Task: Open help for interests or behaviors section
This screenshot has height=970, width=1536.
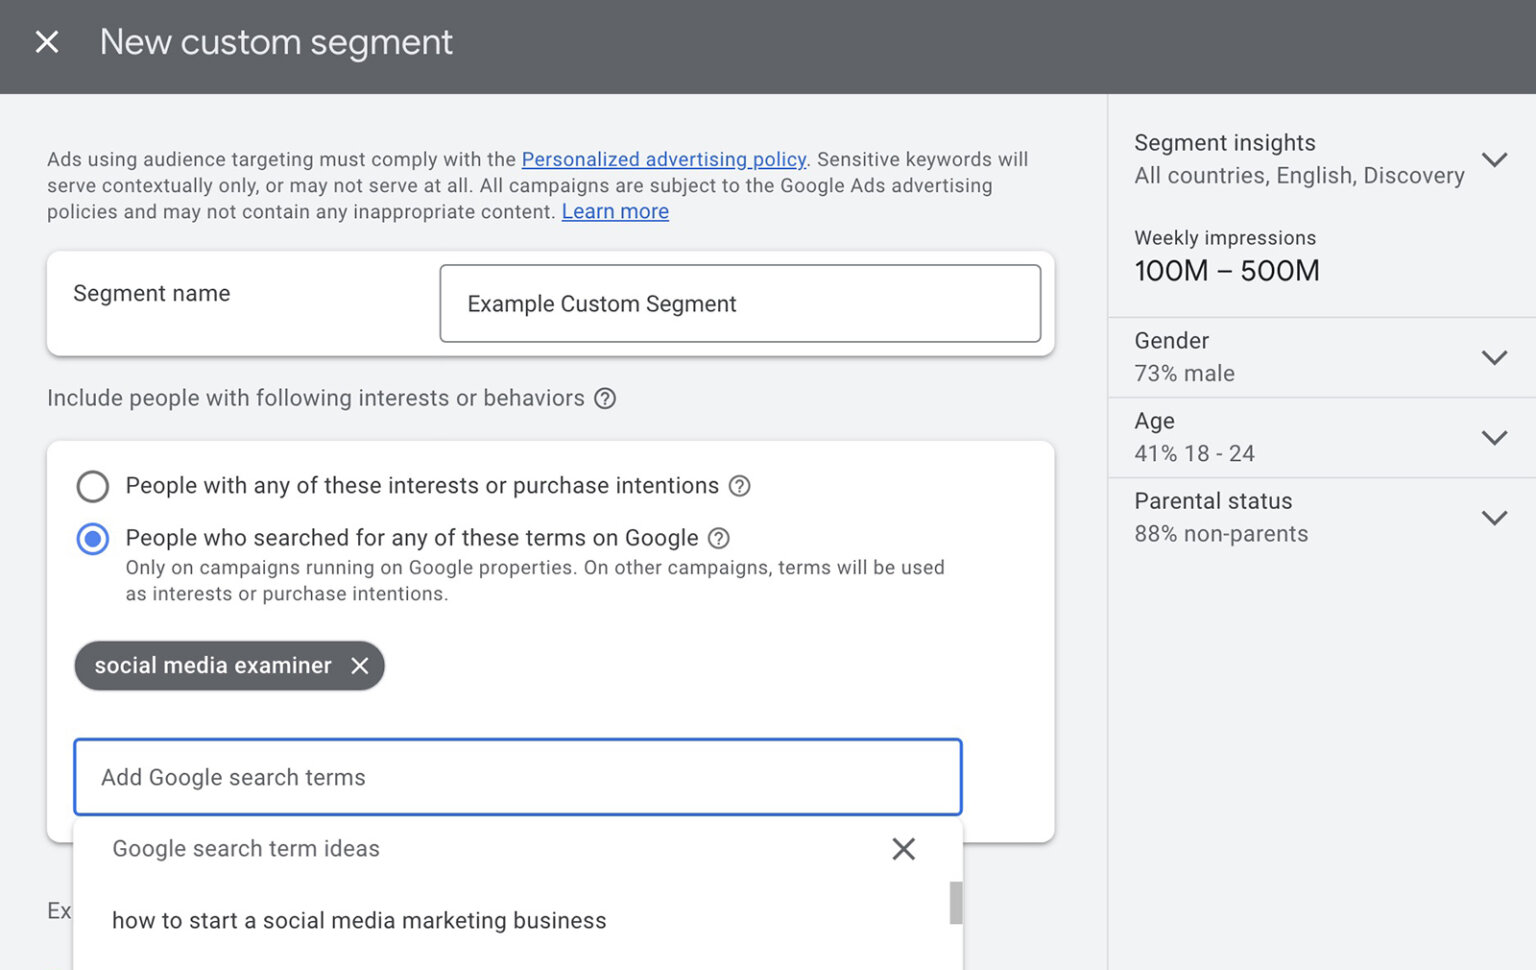Action: (x=605, y=398)
